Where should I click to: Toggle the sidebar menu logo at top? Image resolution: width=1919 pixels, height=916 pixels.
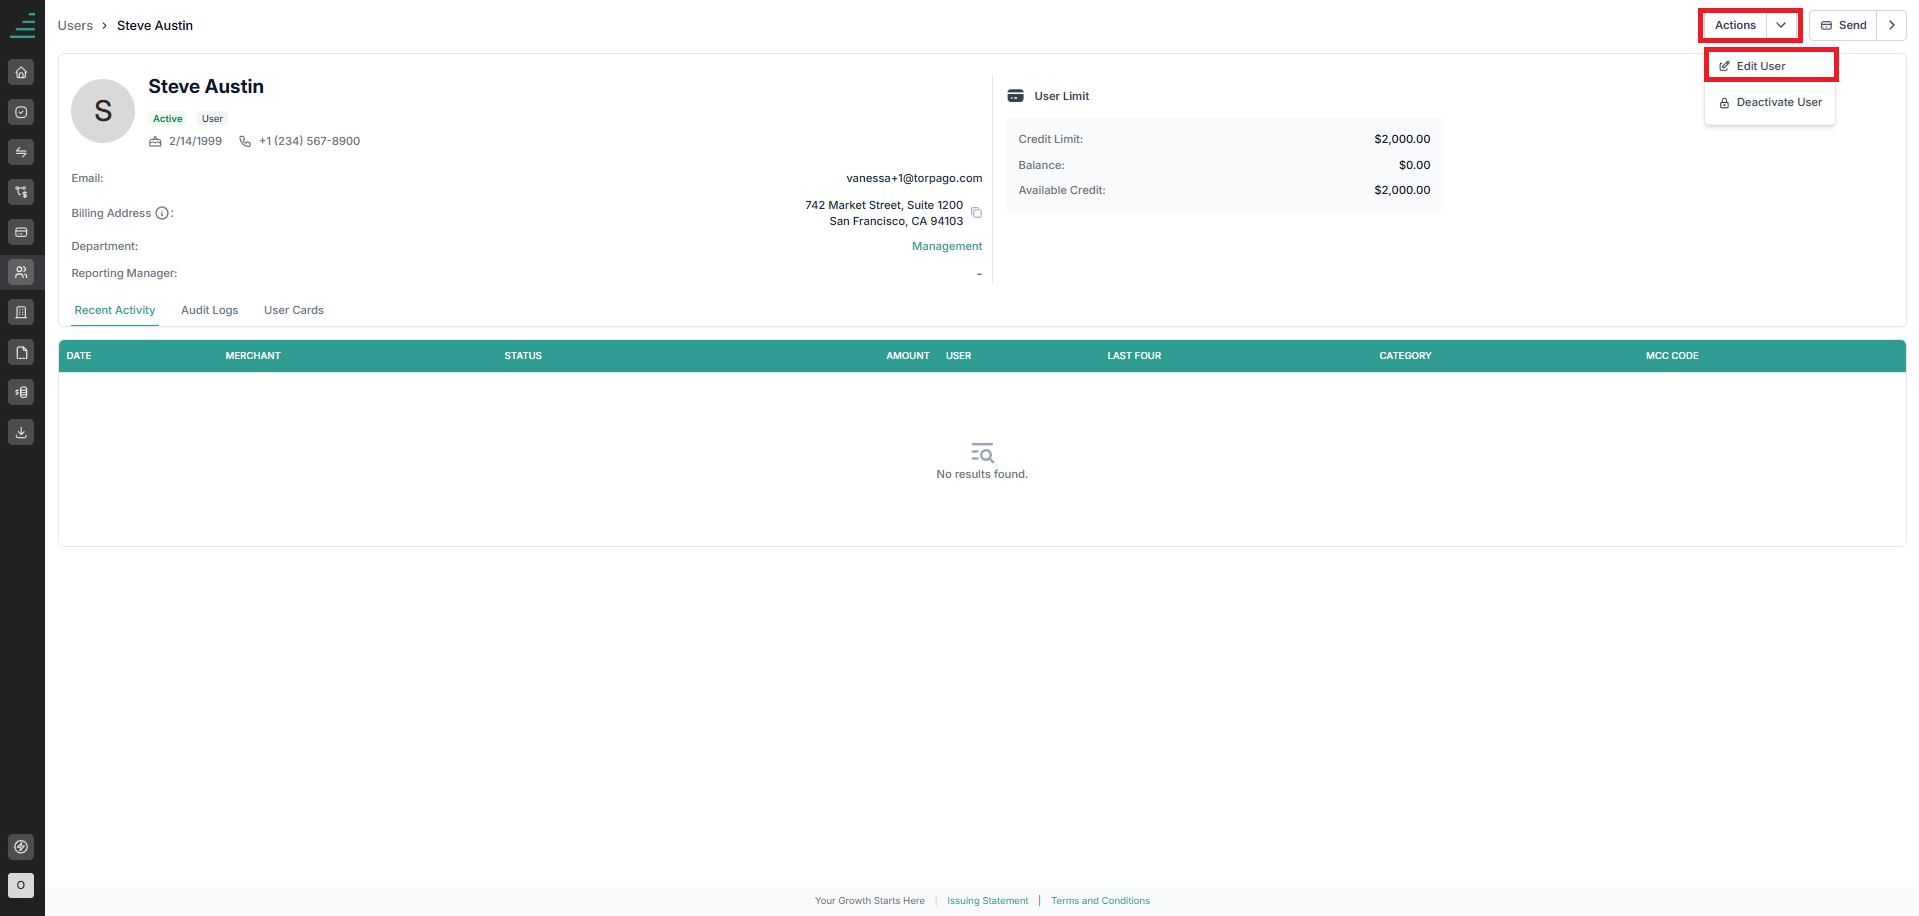[x=22, y=25]
